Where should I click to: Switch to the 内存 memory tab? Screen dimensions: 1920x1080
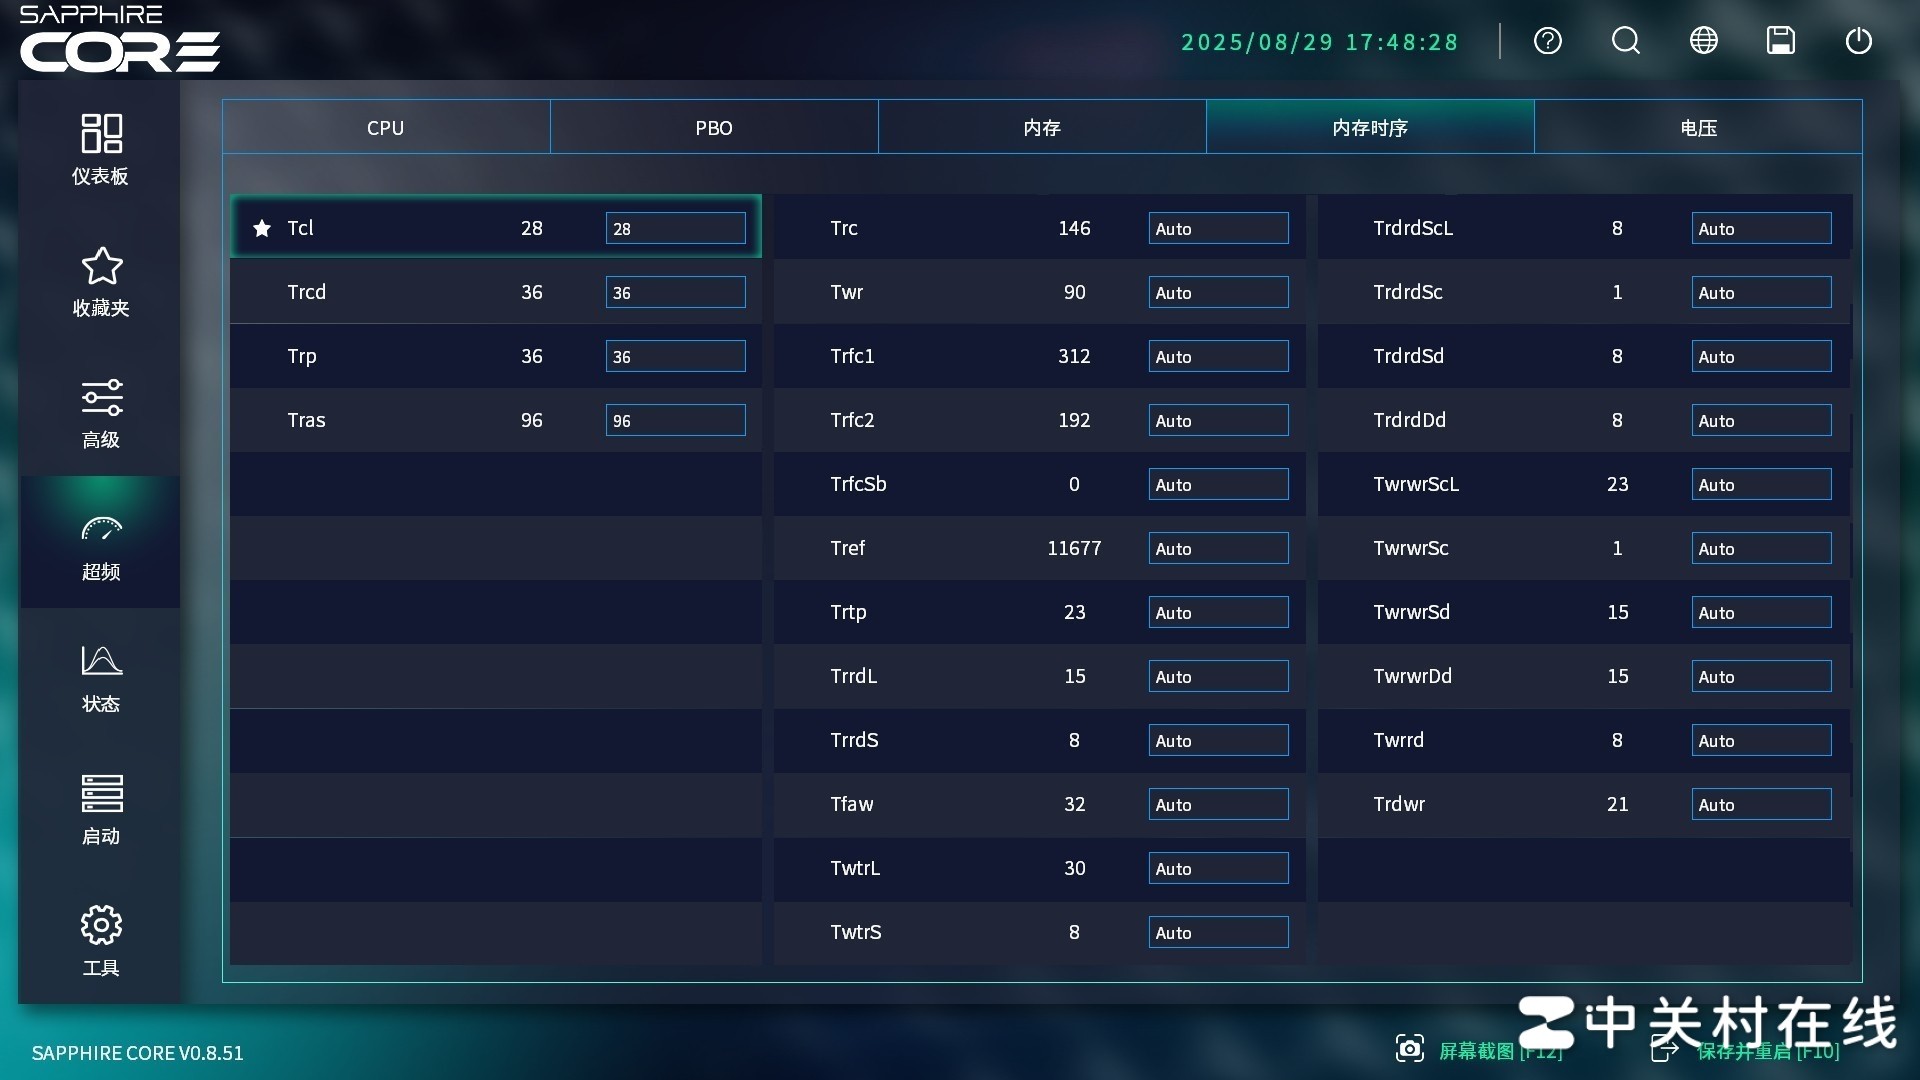point(1042,128)
